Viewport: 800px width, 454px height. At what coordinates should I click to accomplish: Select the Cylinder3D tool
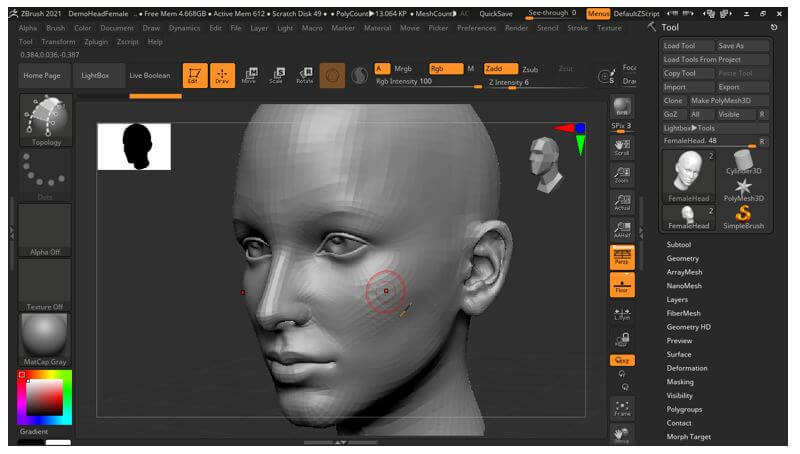pyautogui.click(x=743, y=162)
